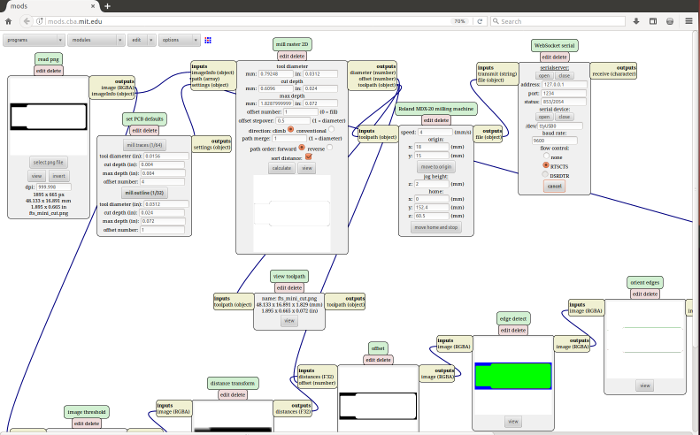Select RTSCTS flow control radio button
This screenshot has width=700, height=435.
pos(546,165)
